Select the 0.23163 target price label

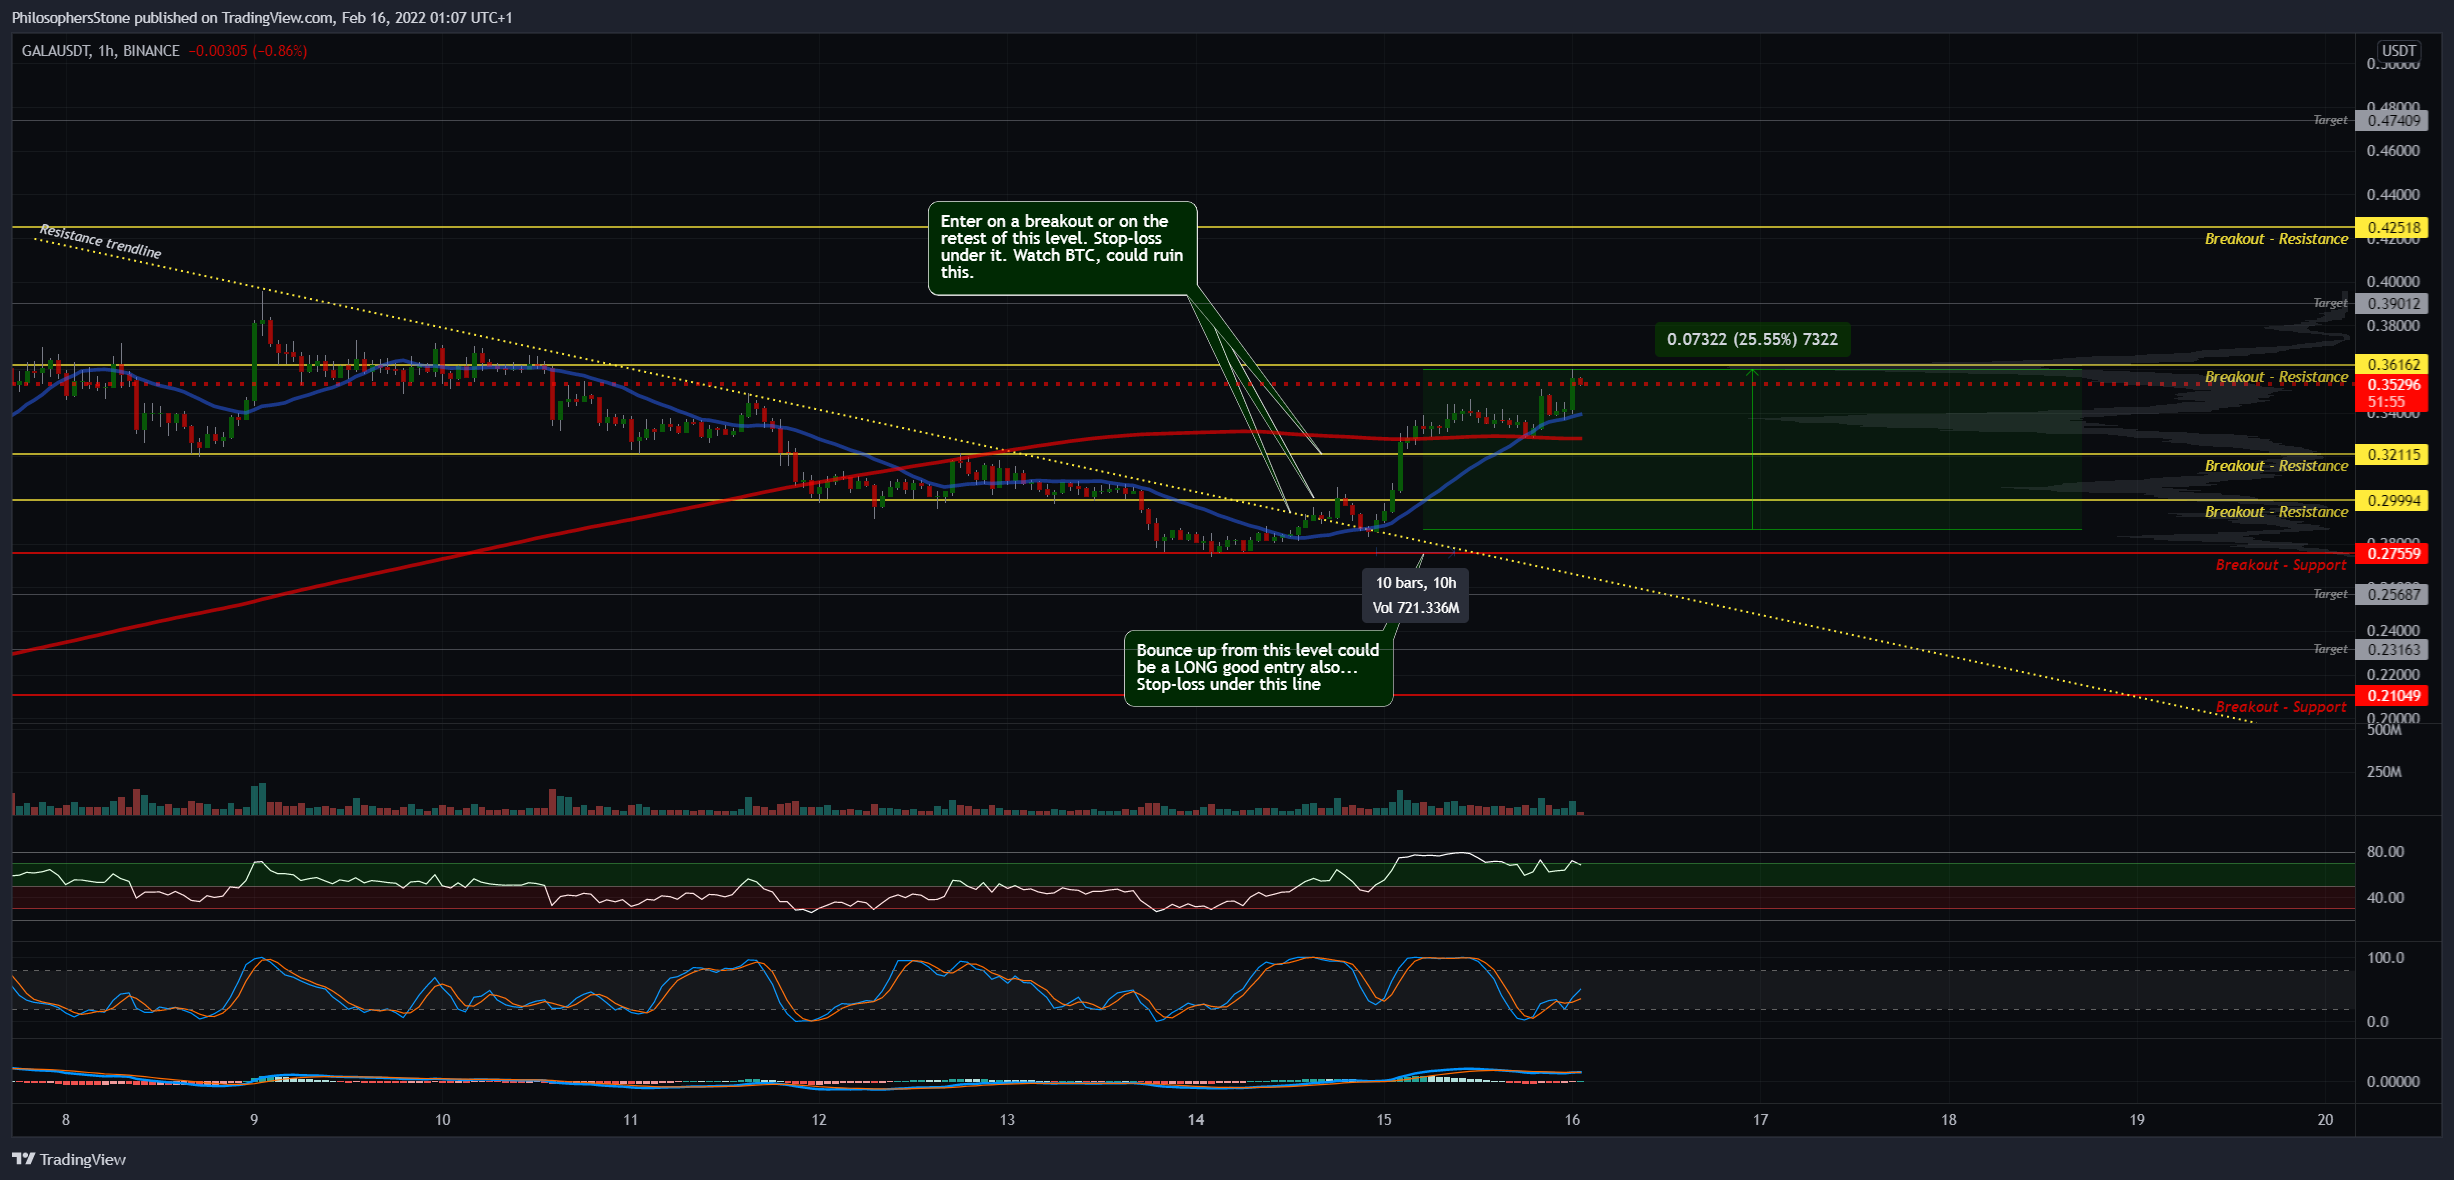tap(2391, 649)
